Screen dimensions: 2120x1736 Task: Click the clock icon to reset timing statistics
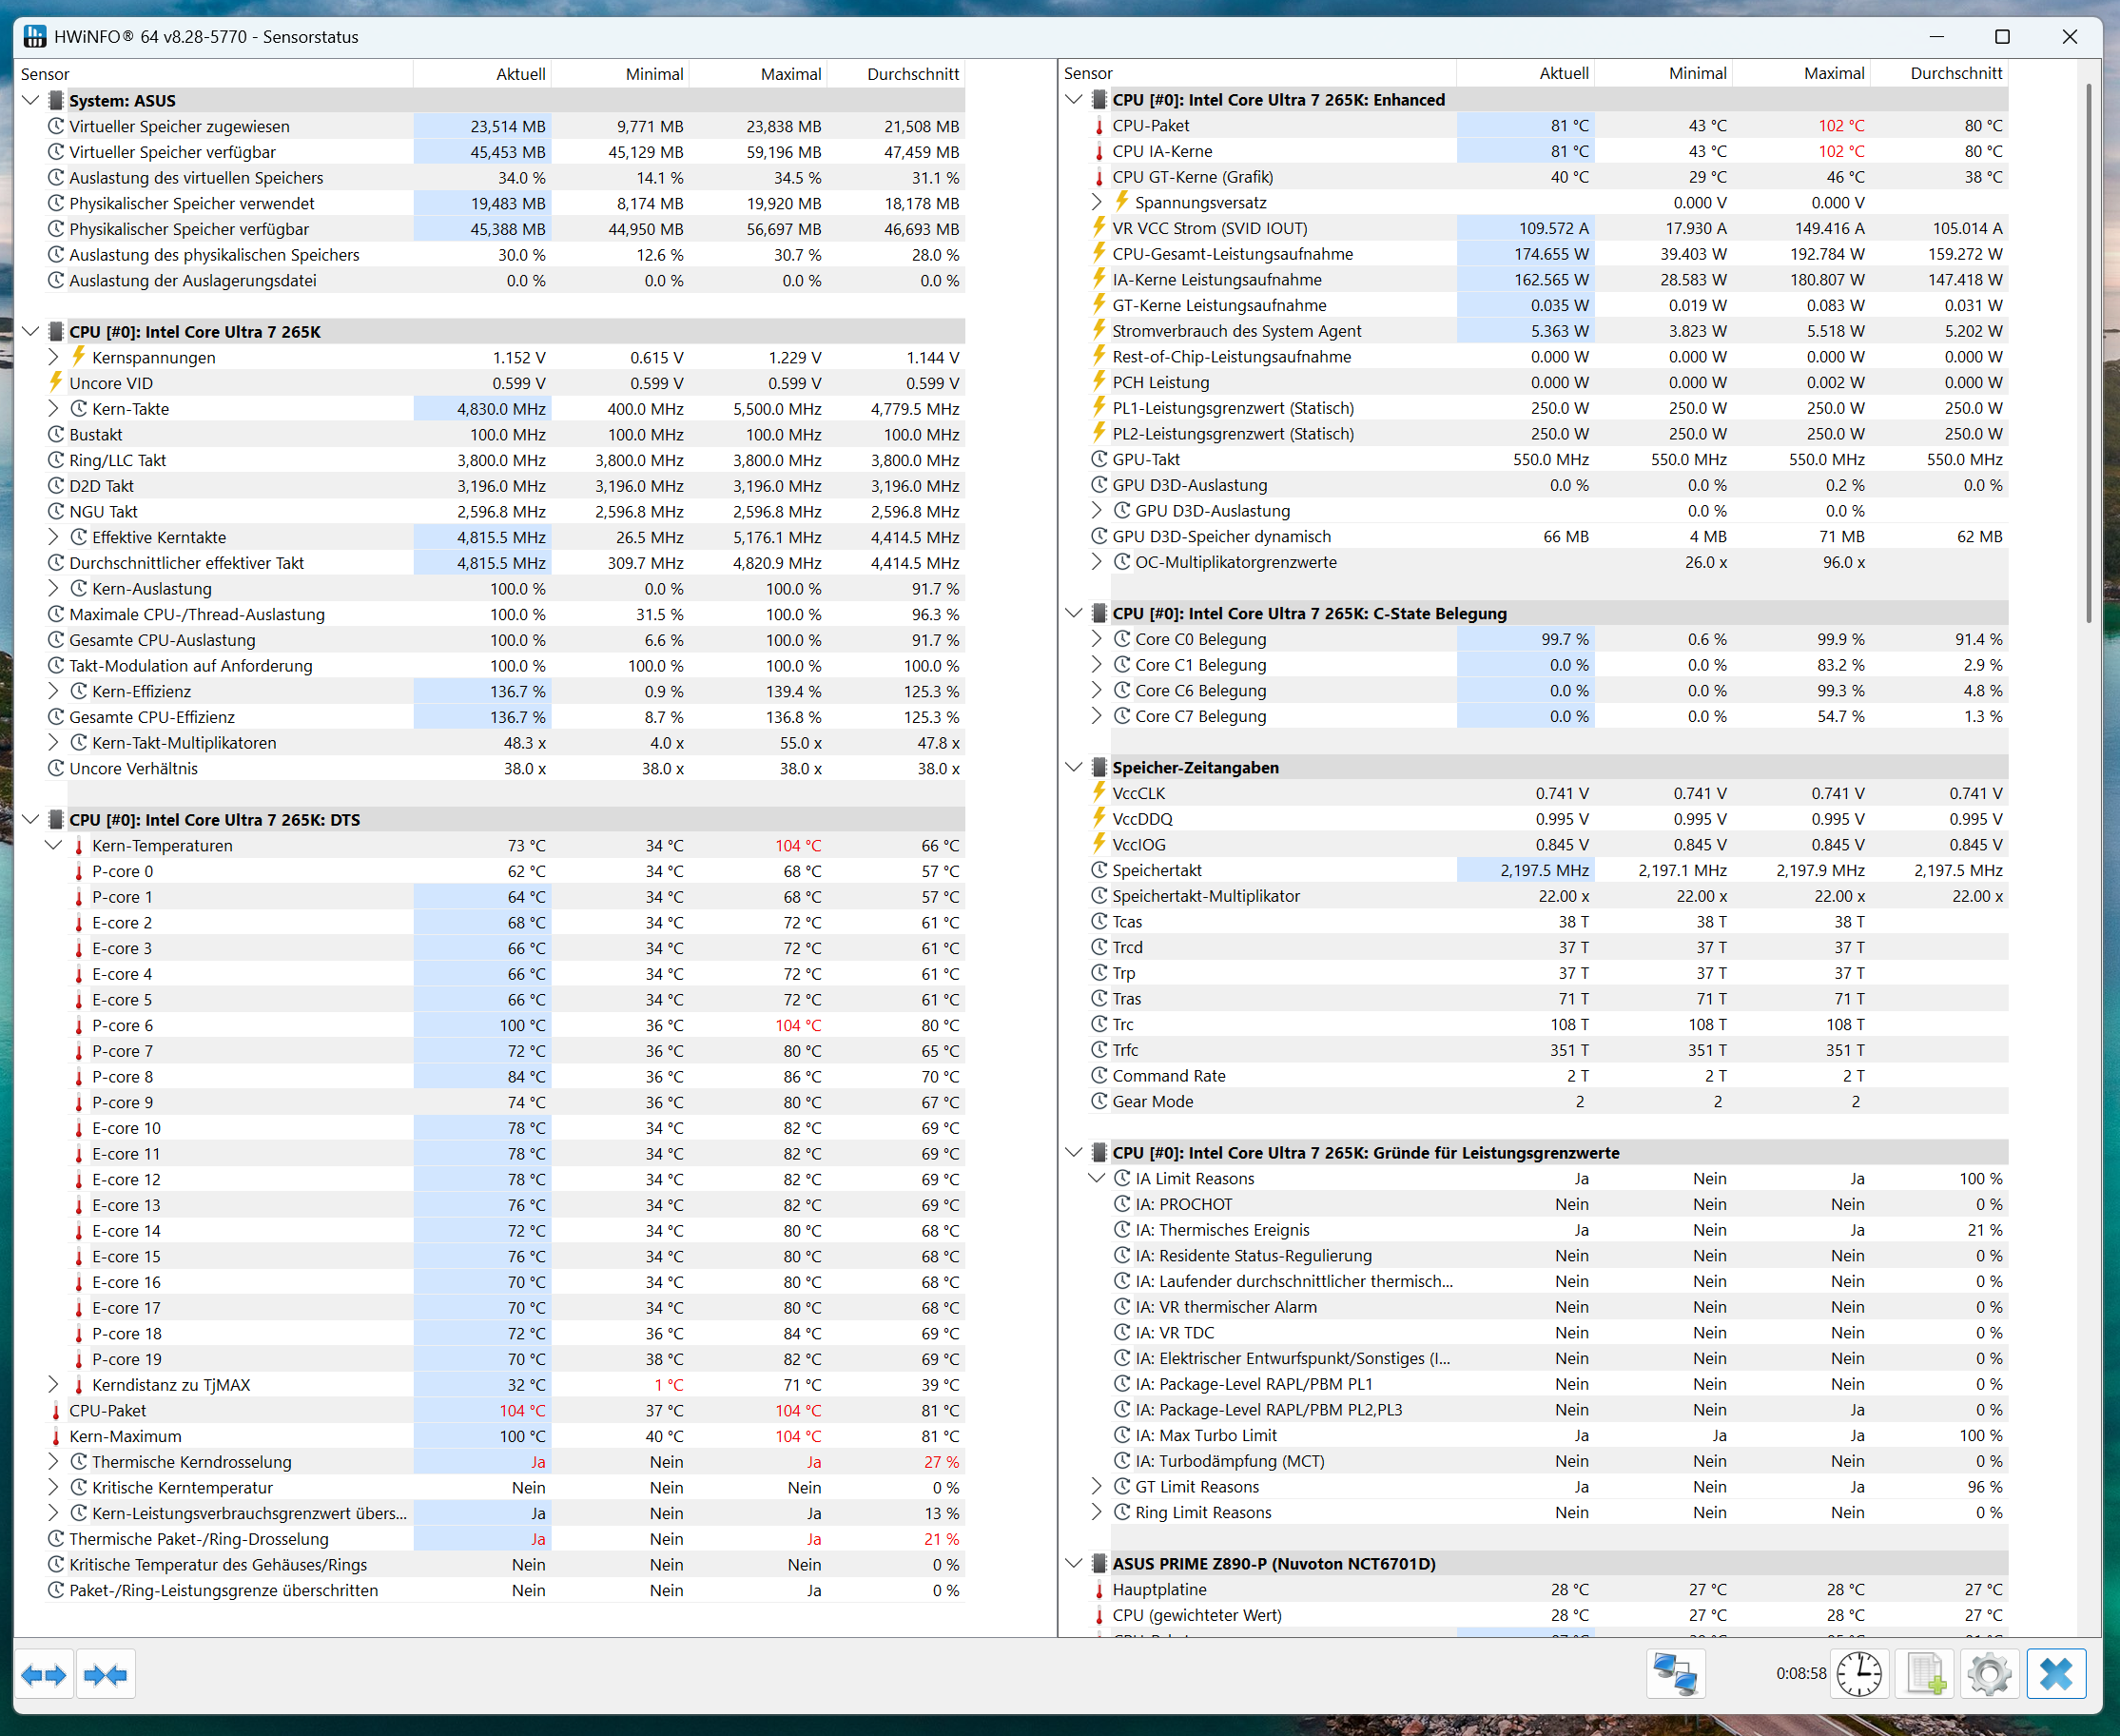click(x=1858, y=1674)
